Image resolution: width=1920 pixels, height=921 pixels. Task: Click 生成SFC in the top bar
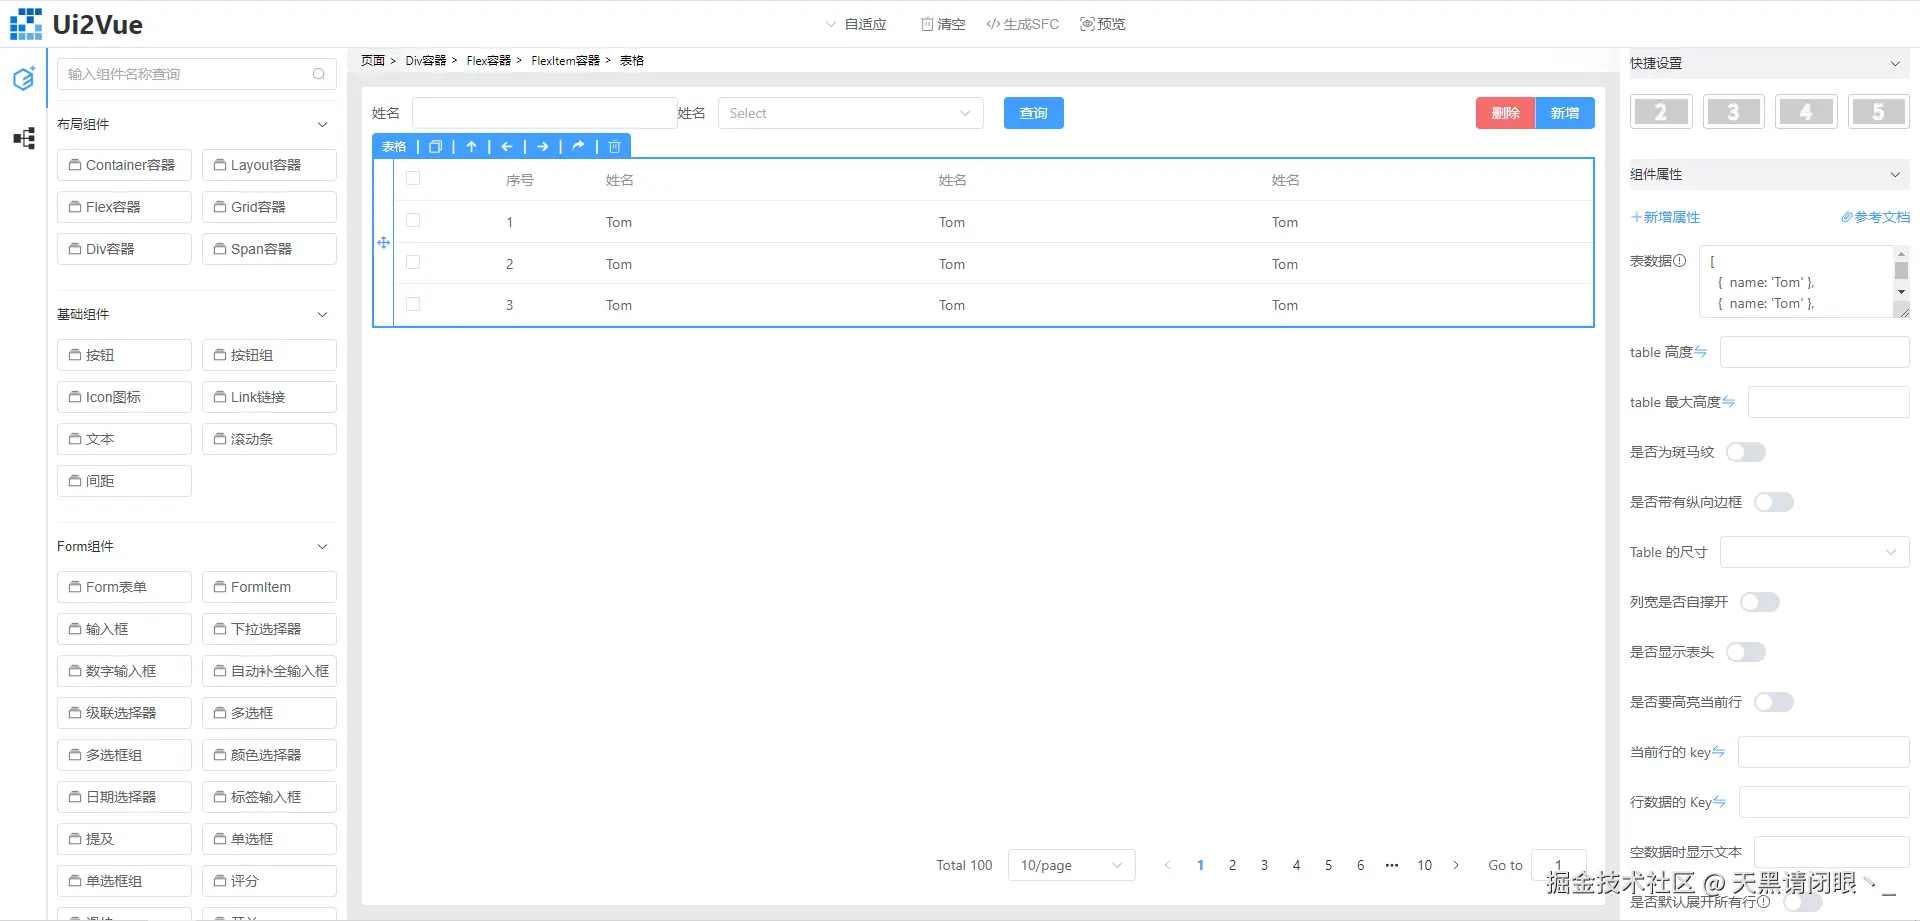[1022, 24]
